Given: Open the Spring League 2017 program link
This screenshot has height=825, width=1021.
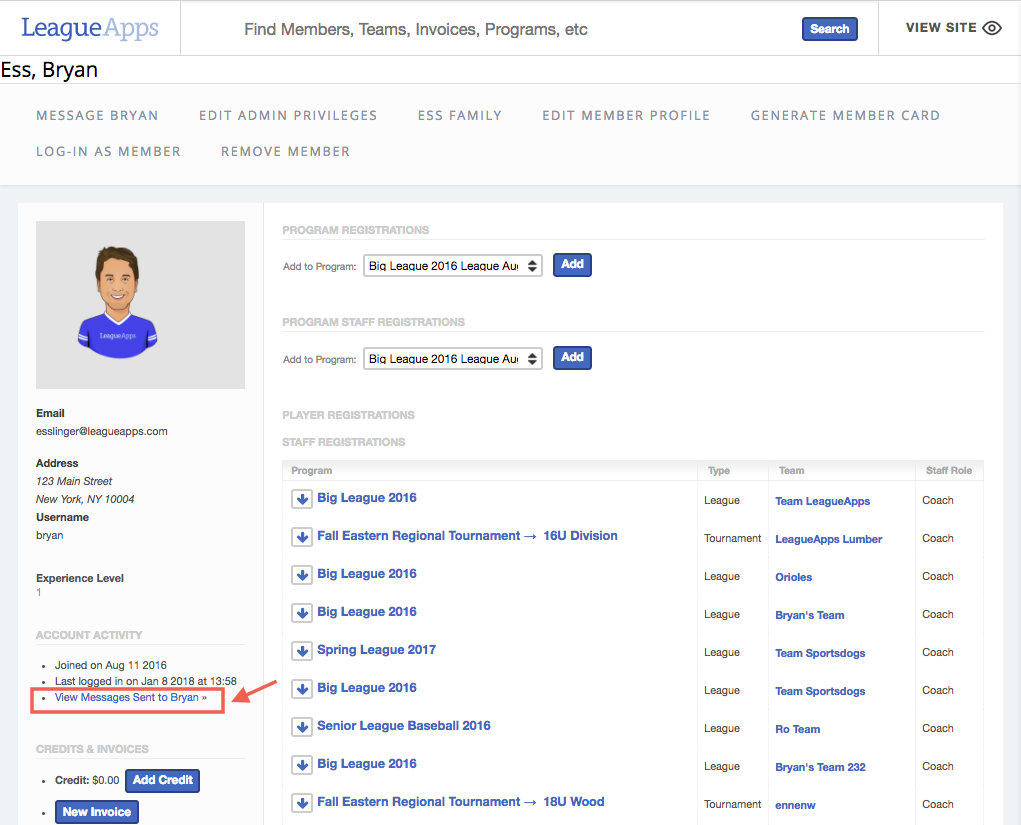Looking at the screenshot, I should [x=376, y=650].
